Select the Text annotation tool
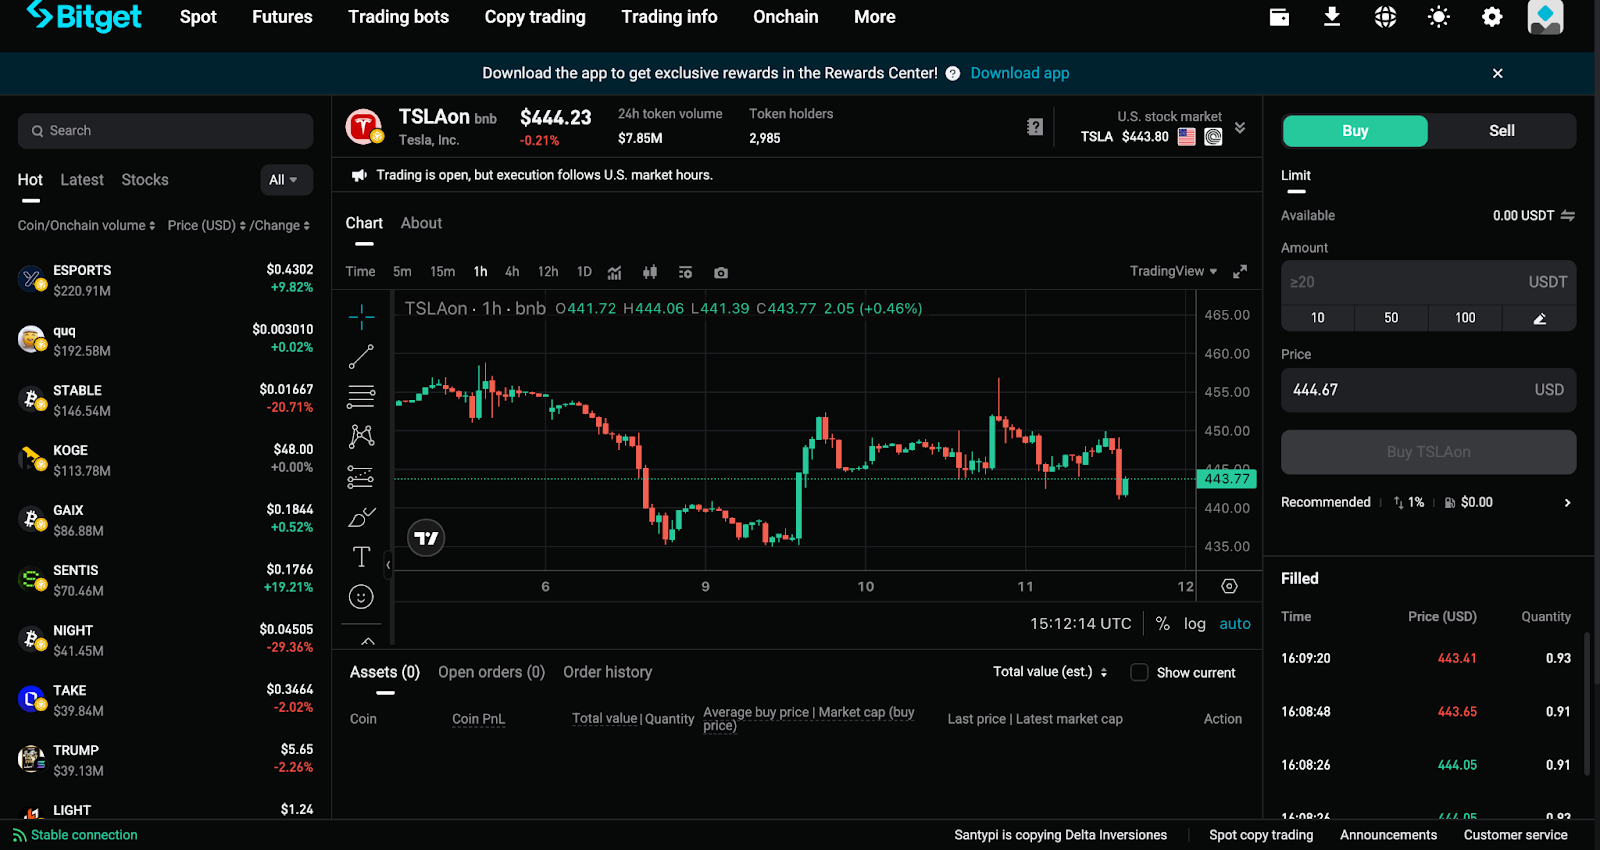Viewport: 1600px width, 850px height. click(361, 557)
